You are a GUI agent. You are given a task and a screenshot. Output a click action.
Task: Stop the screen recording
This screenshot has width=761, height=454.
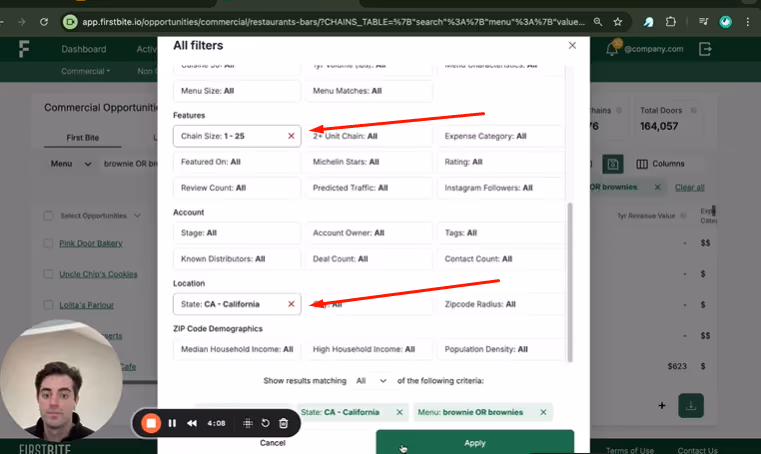click(151, 423)
